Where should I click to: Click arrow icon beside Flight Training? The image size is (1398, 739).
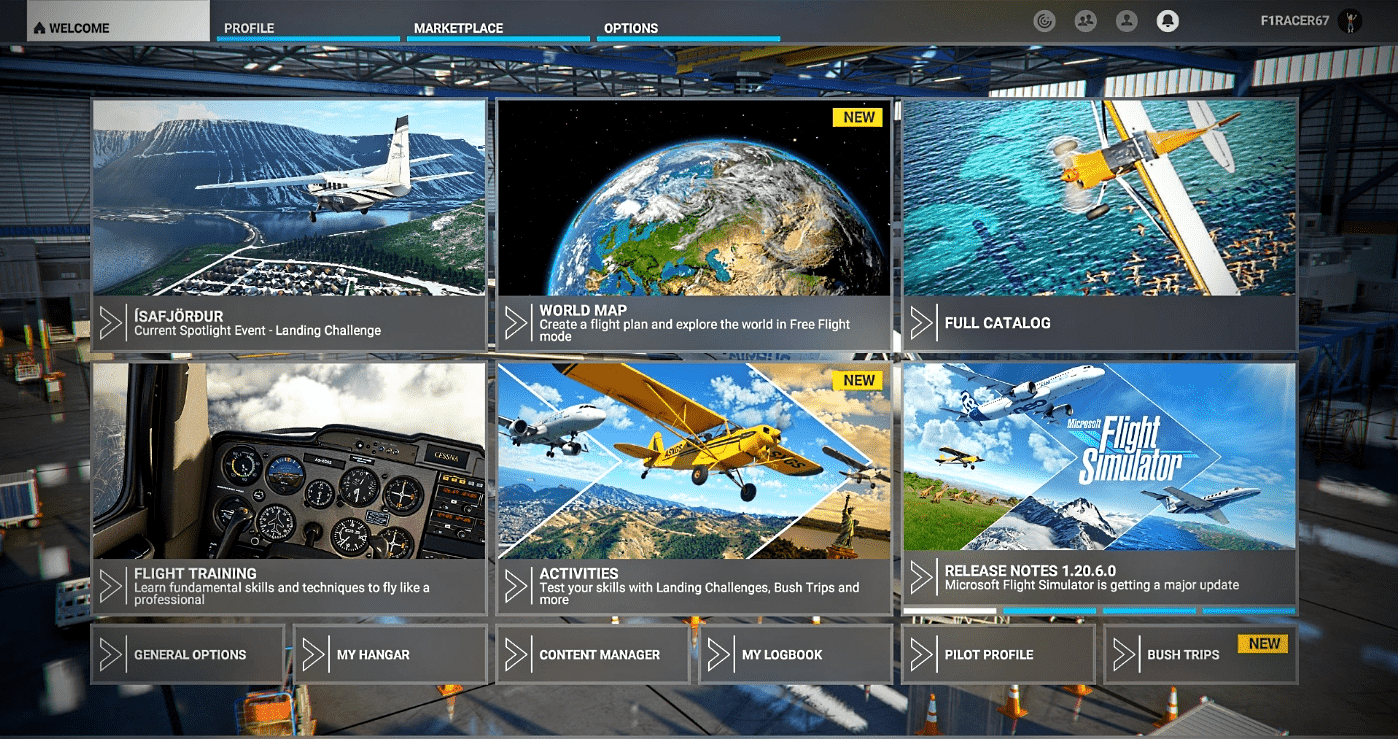[111, 587]
